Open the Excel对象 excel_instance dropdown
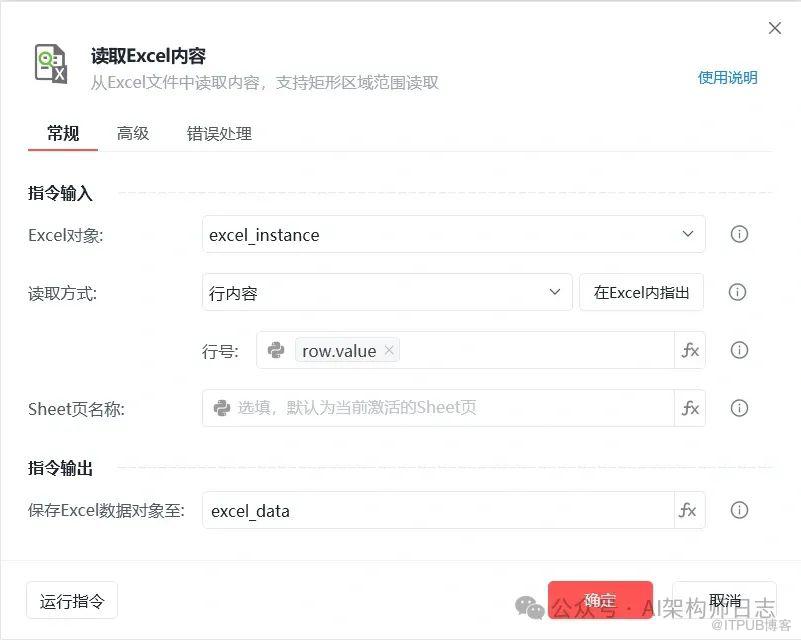The width and height of the screenshot is (801, 640). click(x=454, y=234)
